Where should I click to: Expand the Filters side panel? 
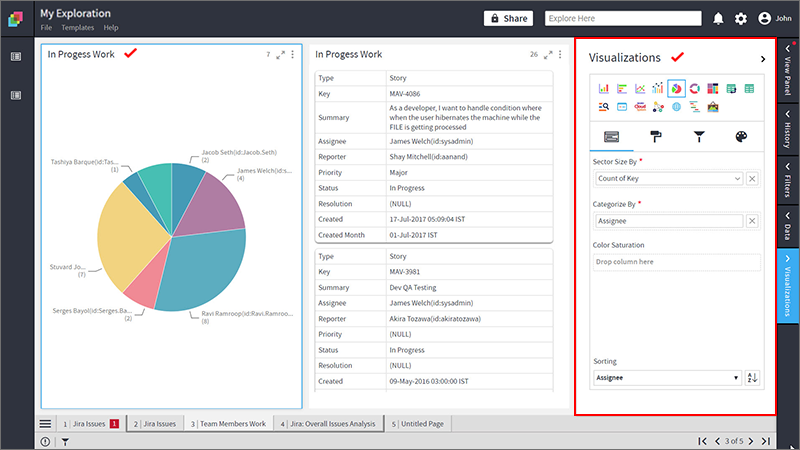[788, 181]
